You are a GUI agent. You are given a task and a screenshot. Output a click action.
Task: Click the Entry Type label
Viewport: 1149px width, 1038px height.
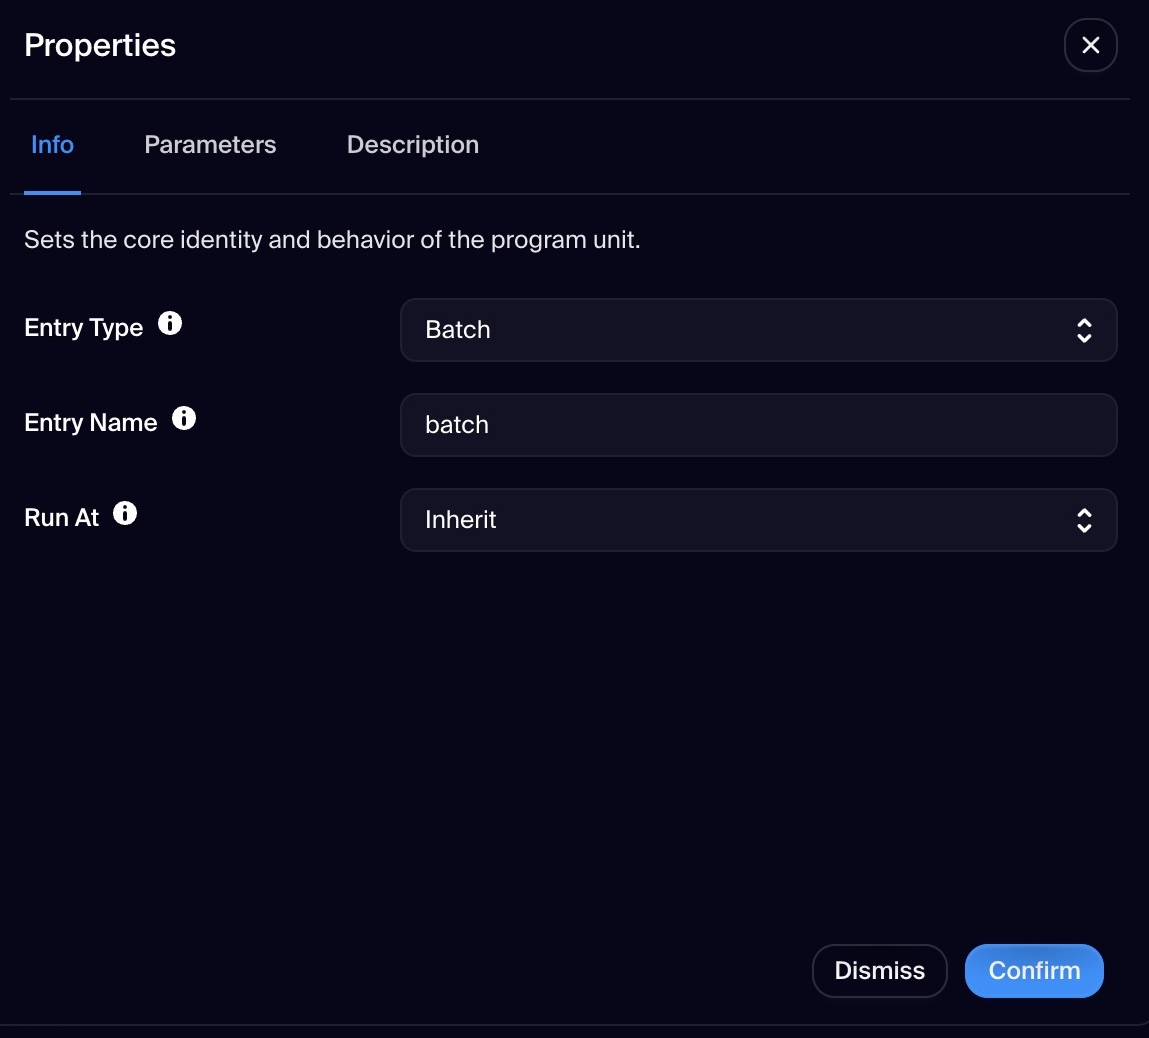[x=84, y=328]
